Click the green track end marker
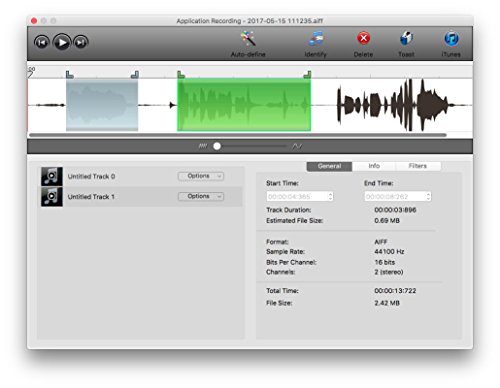The width and height of the screenshot is (500, 388). point(307,75)
